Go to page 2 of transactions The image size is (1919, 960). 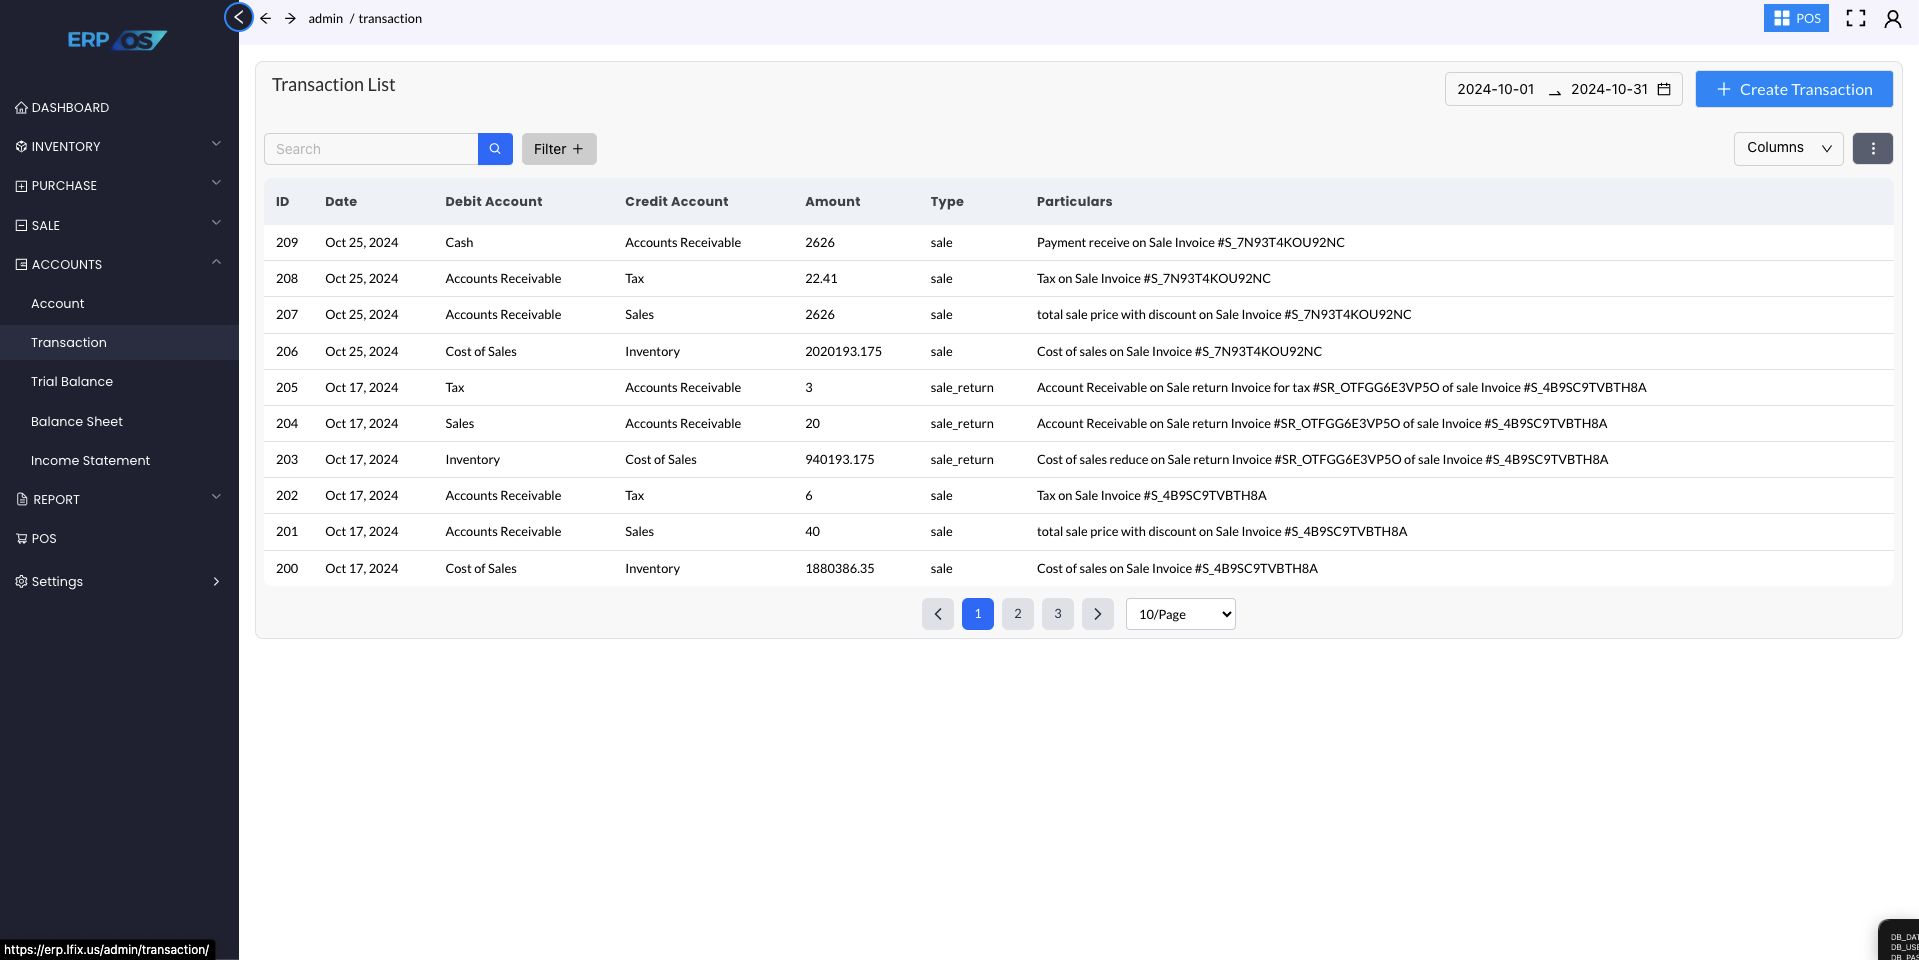[1018, 614]
